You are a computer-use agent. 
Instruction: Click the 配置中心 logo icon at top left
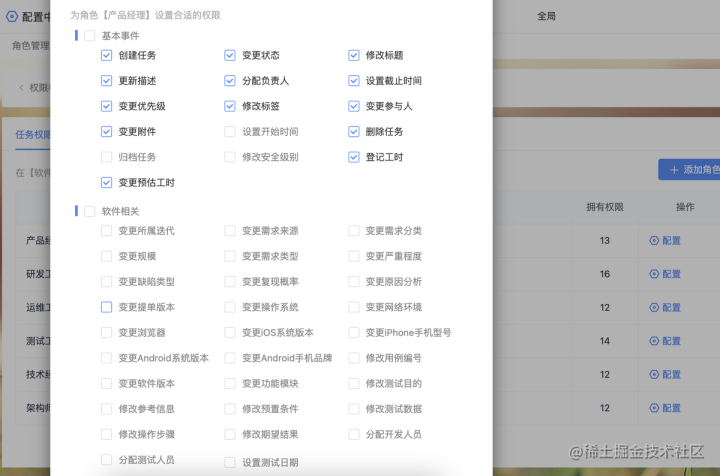(12, 17)
